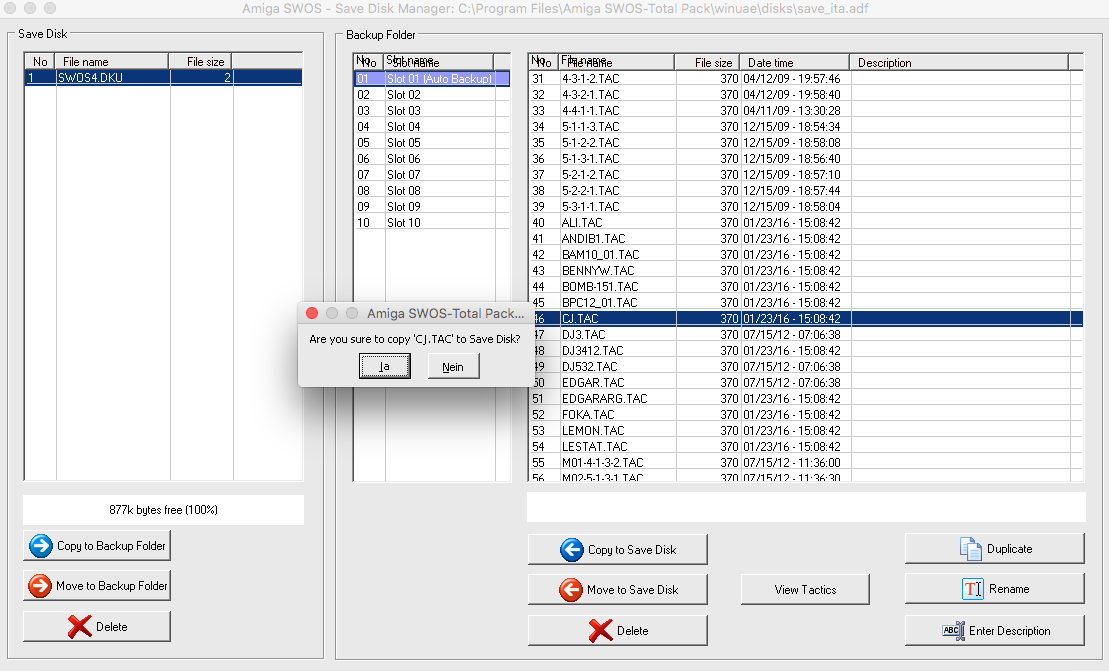The height and width of the screenshot is (671, 1109).
Task: Confirm the copy by pressing Ja
Action: pos(385,367)
